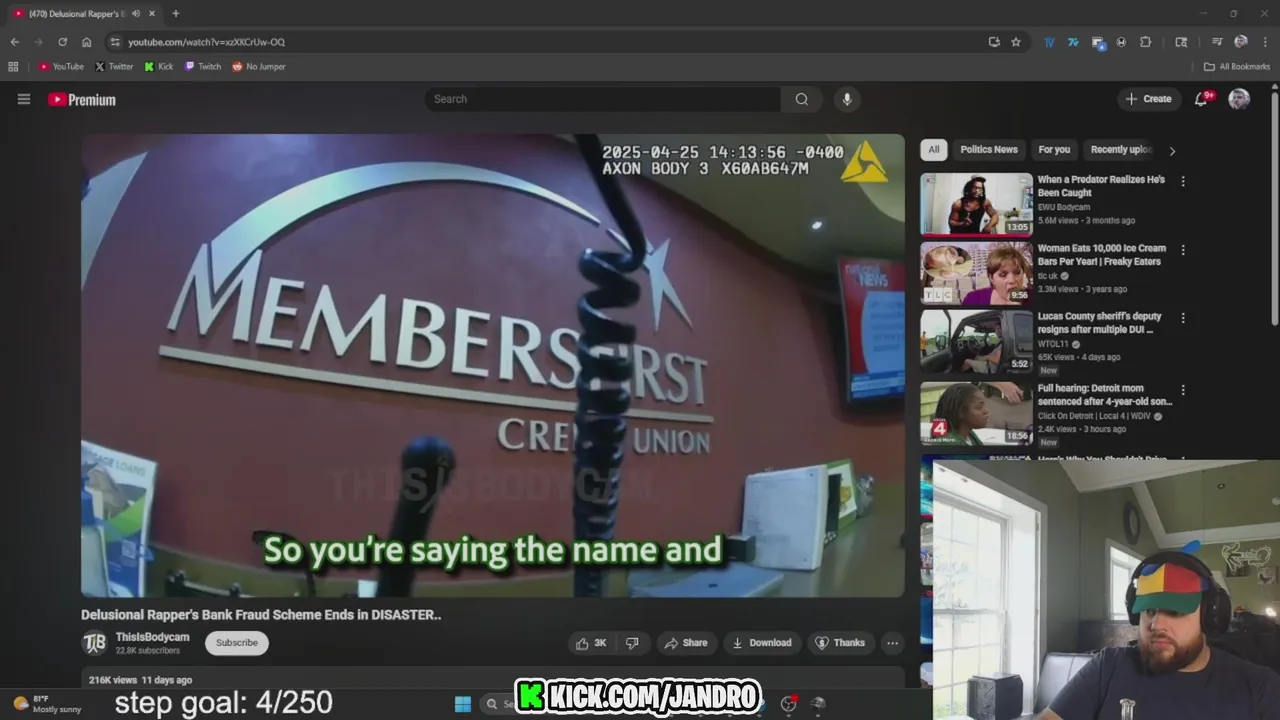This screenshot has height=720, width=1280.
Task: Open the YouTube account avatar menu
Action: (x=1239, y=99)
